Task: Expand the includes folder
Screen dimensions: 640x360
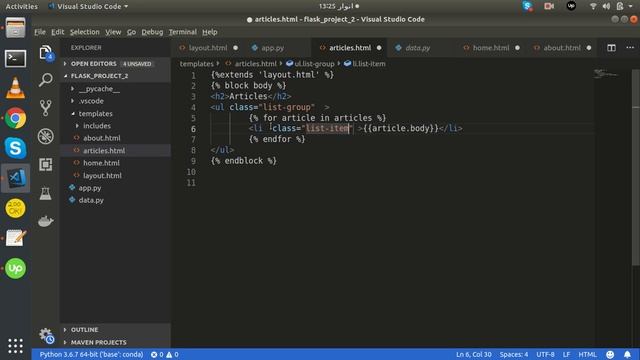Action: point(115,126)
